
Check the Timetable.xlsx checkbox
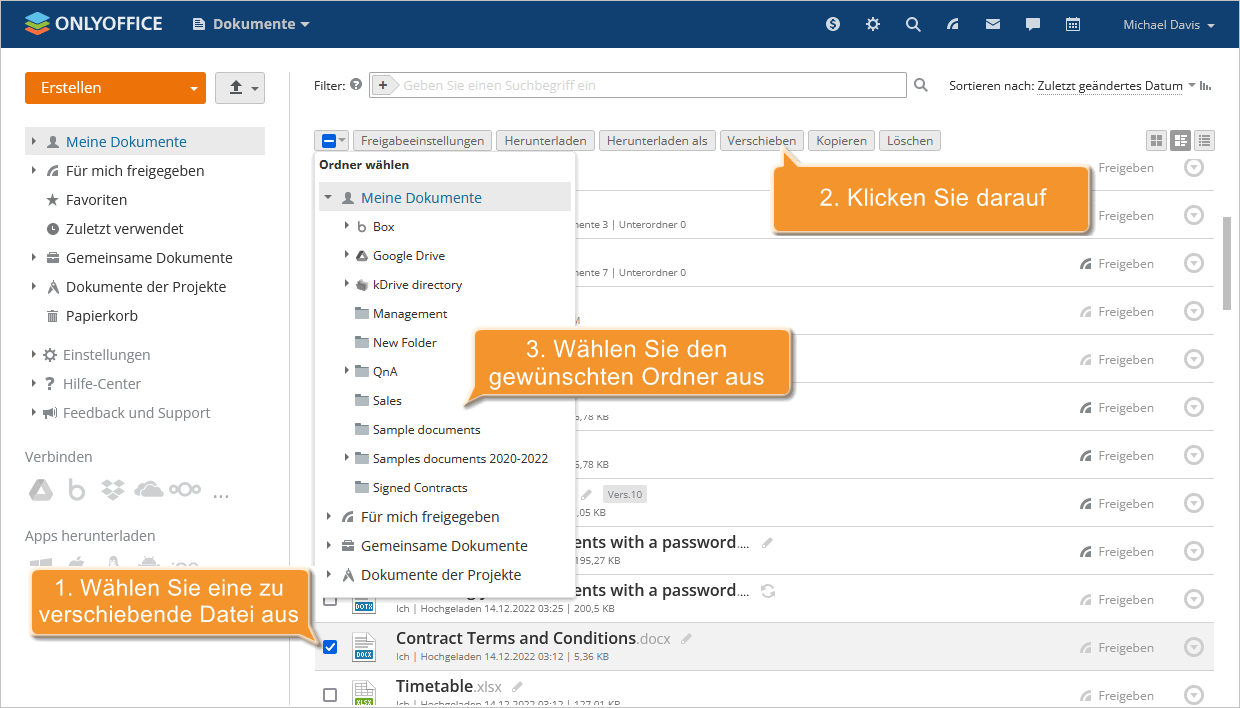click(x=330, y=695)
